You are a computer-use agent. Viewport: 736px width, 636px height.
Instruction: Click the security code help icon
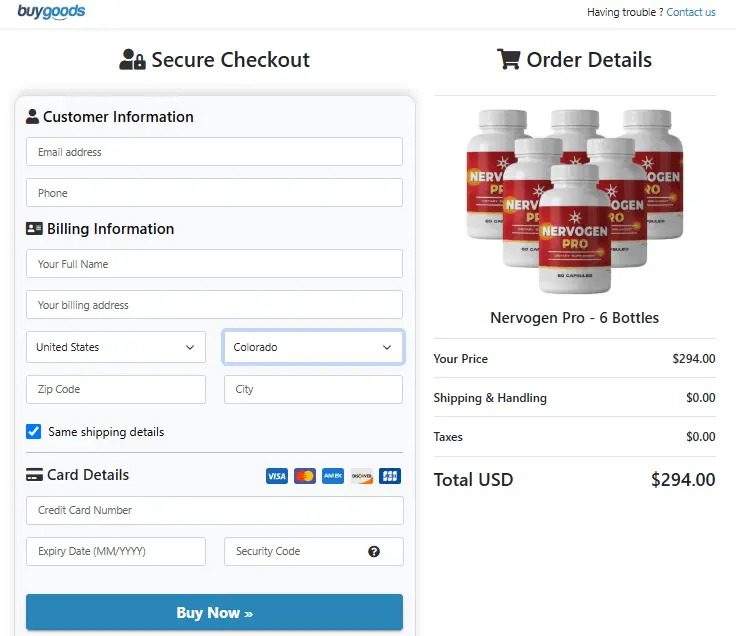[374, 551]
